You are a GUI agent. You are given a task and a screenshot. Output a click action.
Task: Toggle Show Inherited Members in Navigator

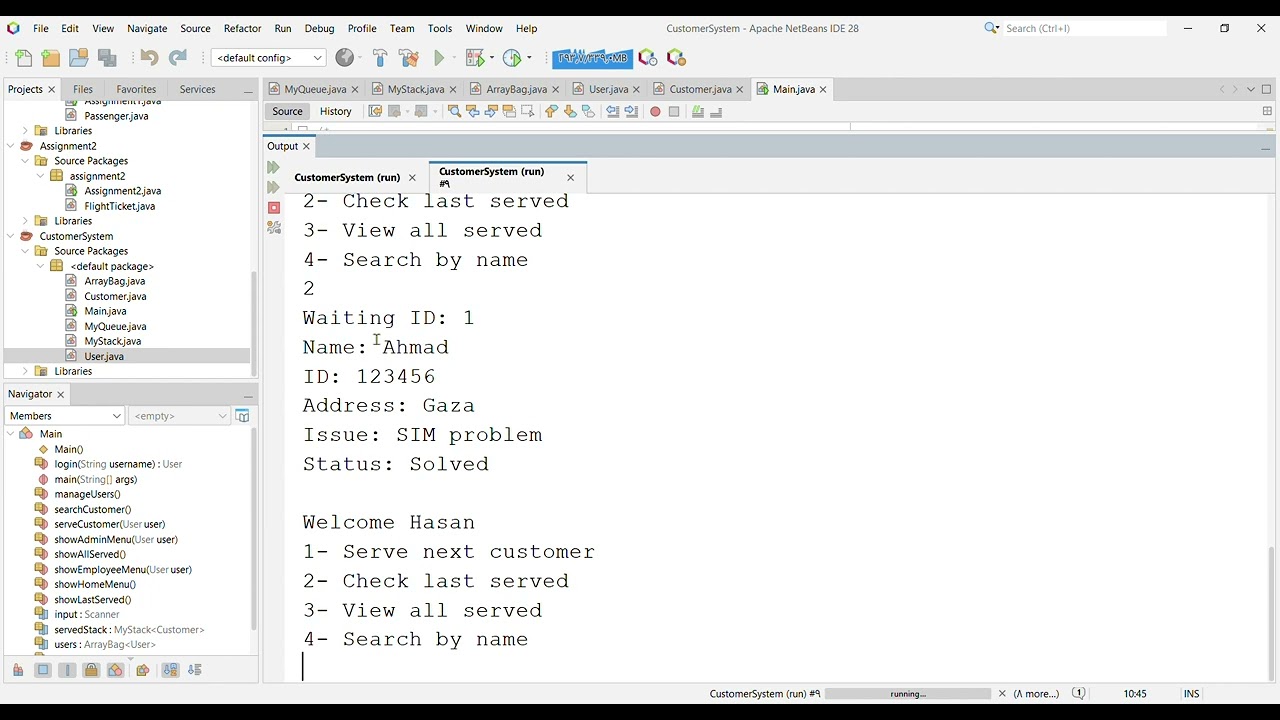(18, 670)
